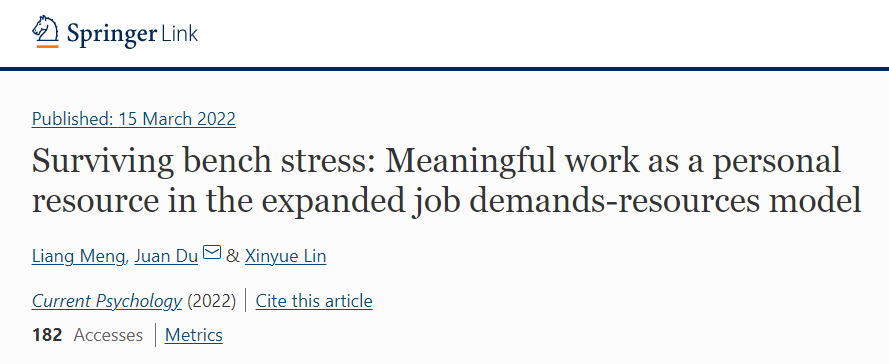
Task: Click the ampersand before Xinyue Lin
Action: pos(232,257)
